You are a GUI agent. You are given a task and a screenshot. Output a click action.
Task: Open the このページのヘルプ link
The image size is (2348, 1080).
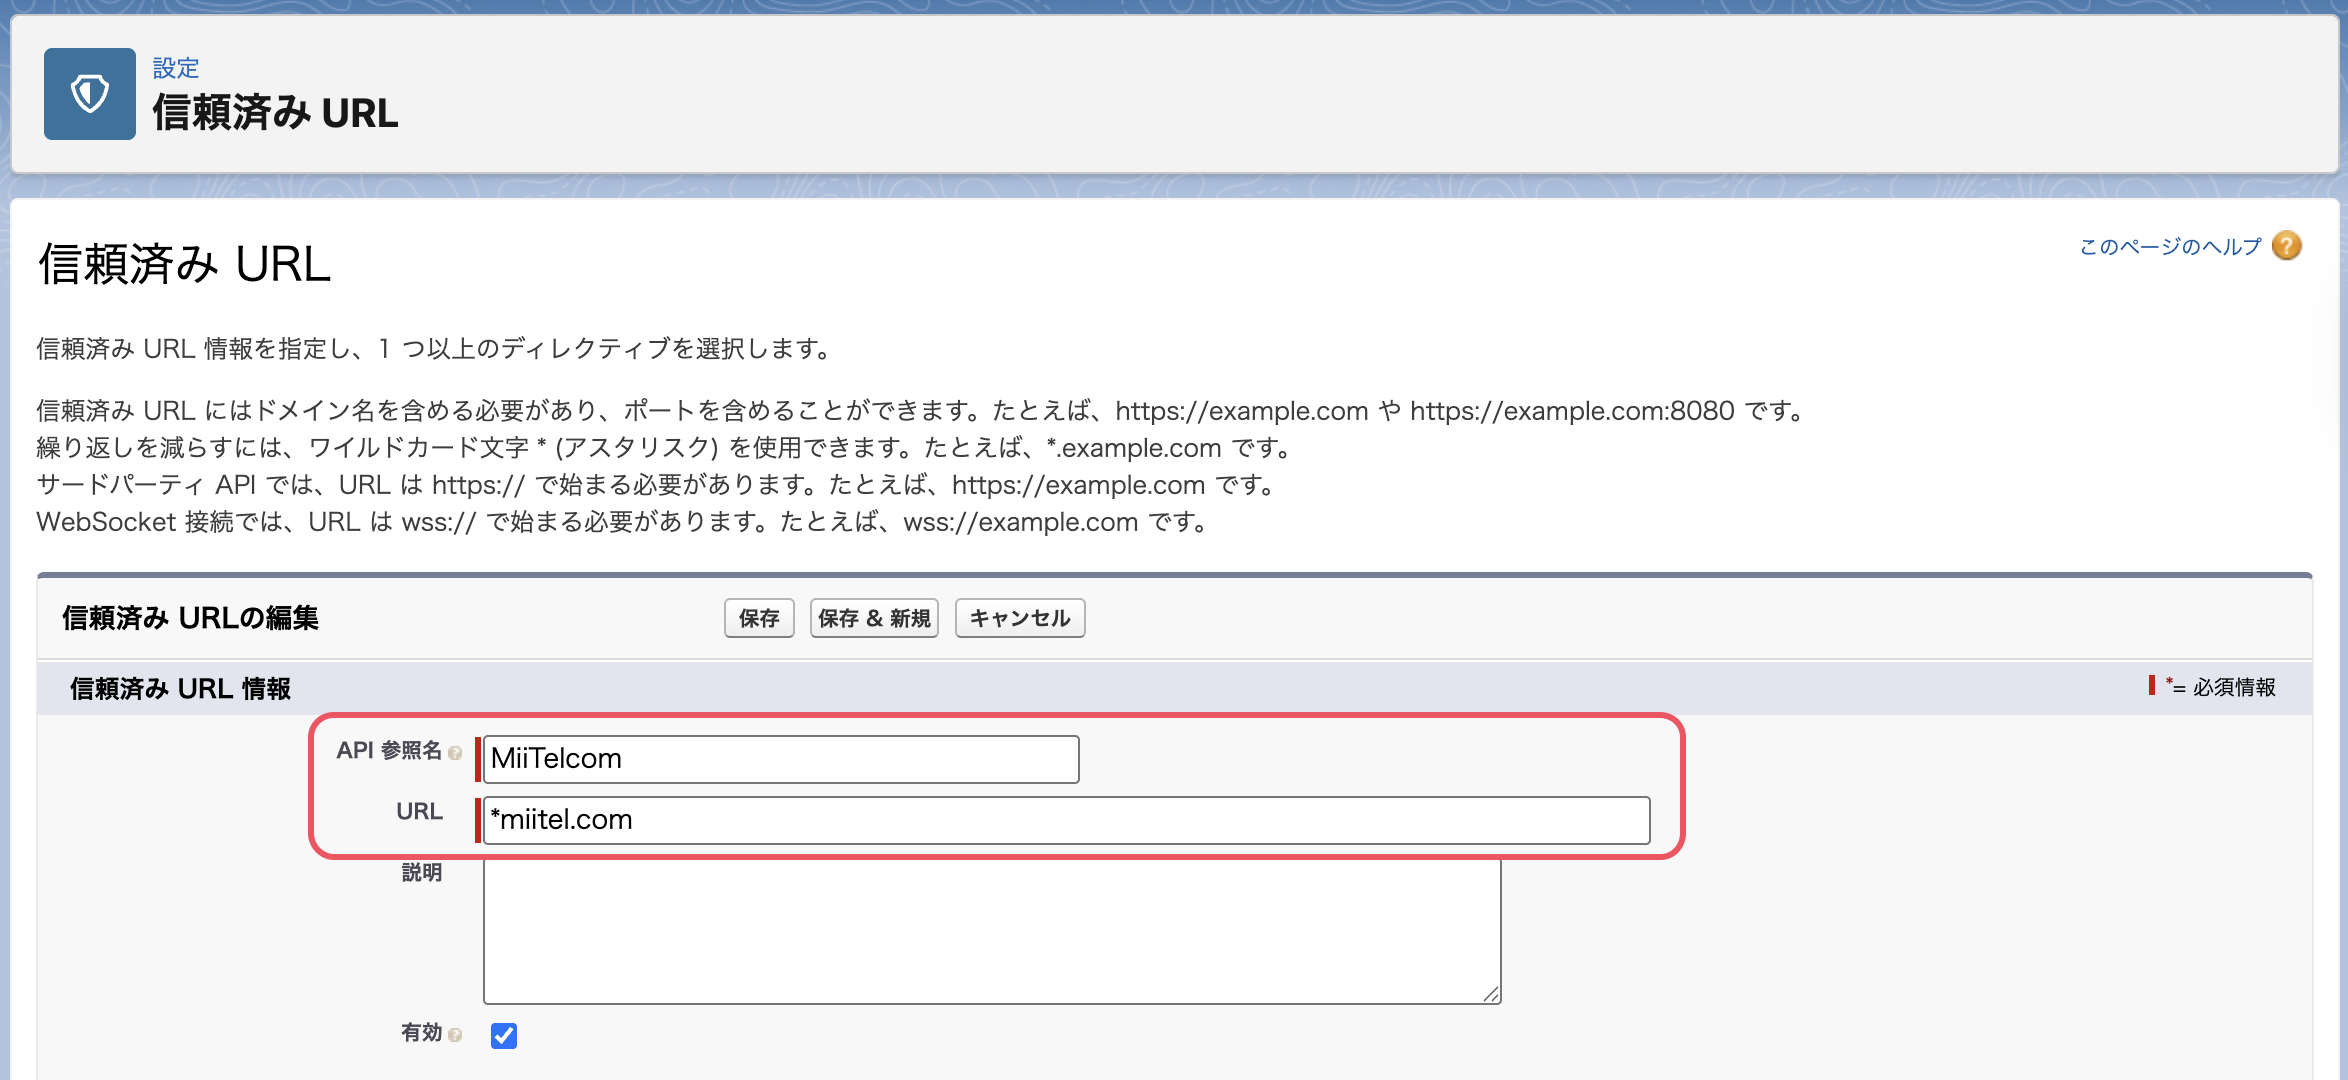point(2170,246)
